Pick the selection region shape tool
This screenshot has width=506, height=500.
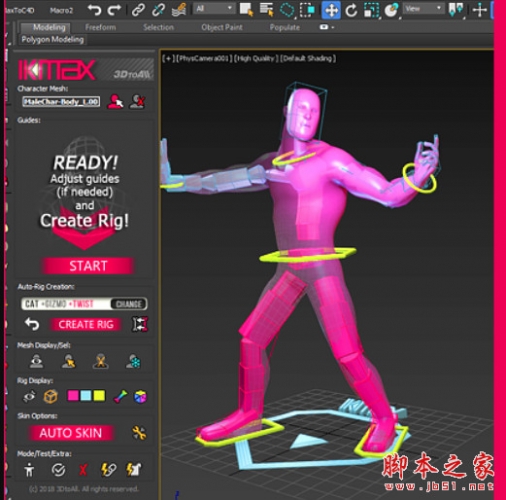[287, 10]
